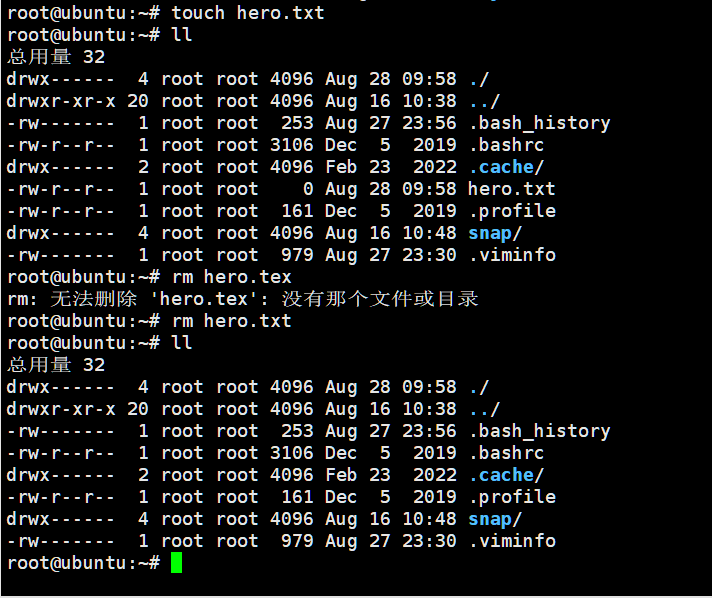Image resolution: width=712 pixels, height=598 pixels.
Task: Click 'drwxr-xr-x' permissions in second listing
Action: [x=61, y=409]
